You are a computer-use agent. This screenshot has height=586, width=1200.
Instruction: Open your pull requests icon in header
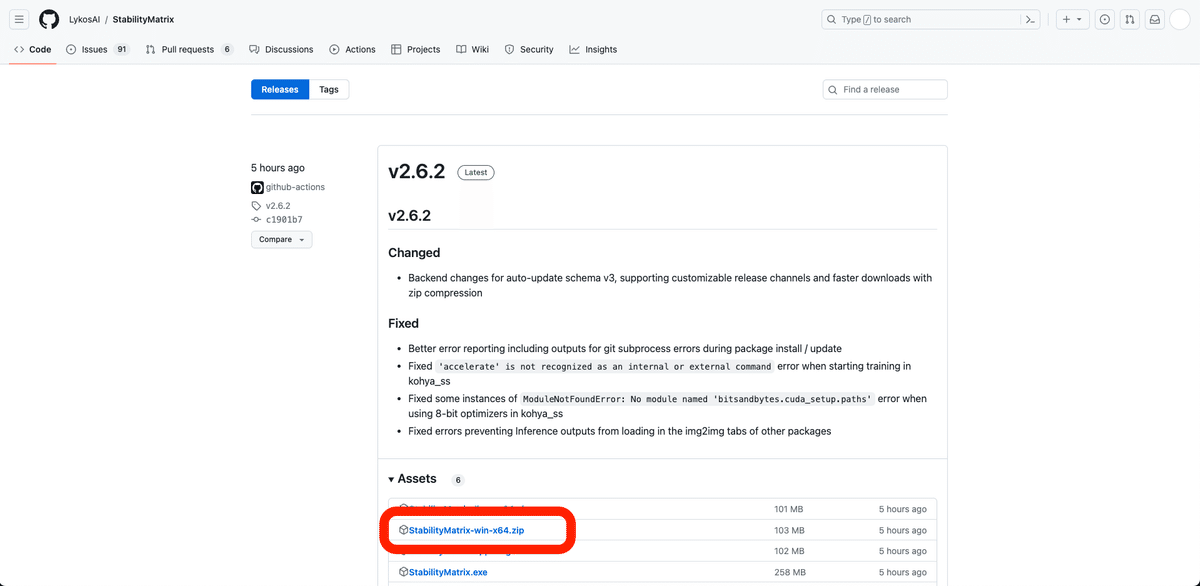[x=1129, y=19]
